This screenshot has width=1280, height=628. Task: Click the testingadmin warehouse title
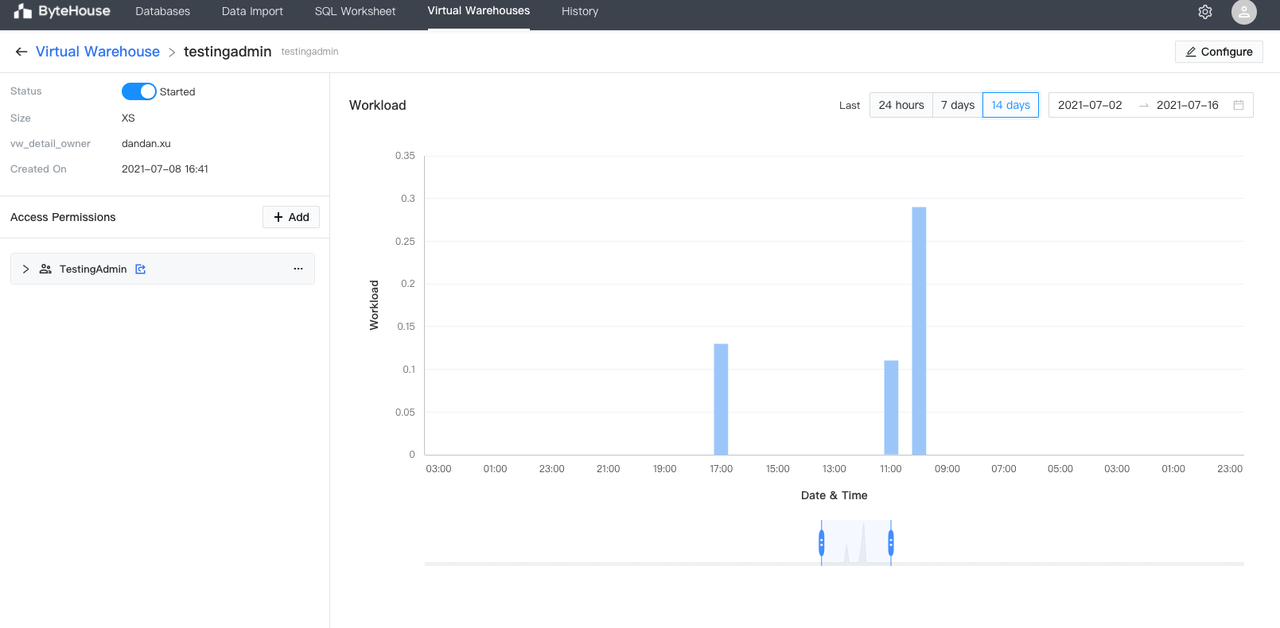pyautogui.click(x=228, y=52)
